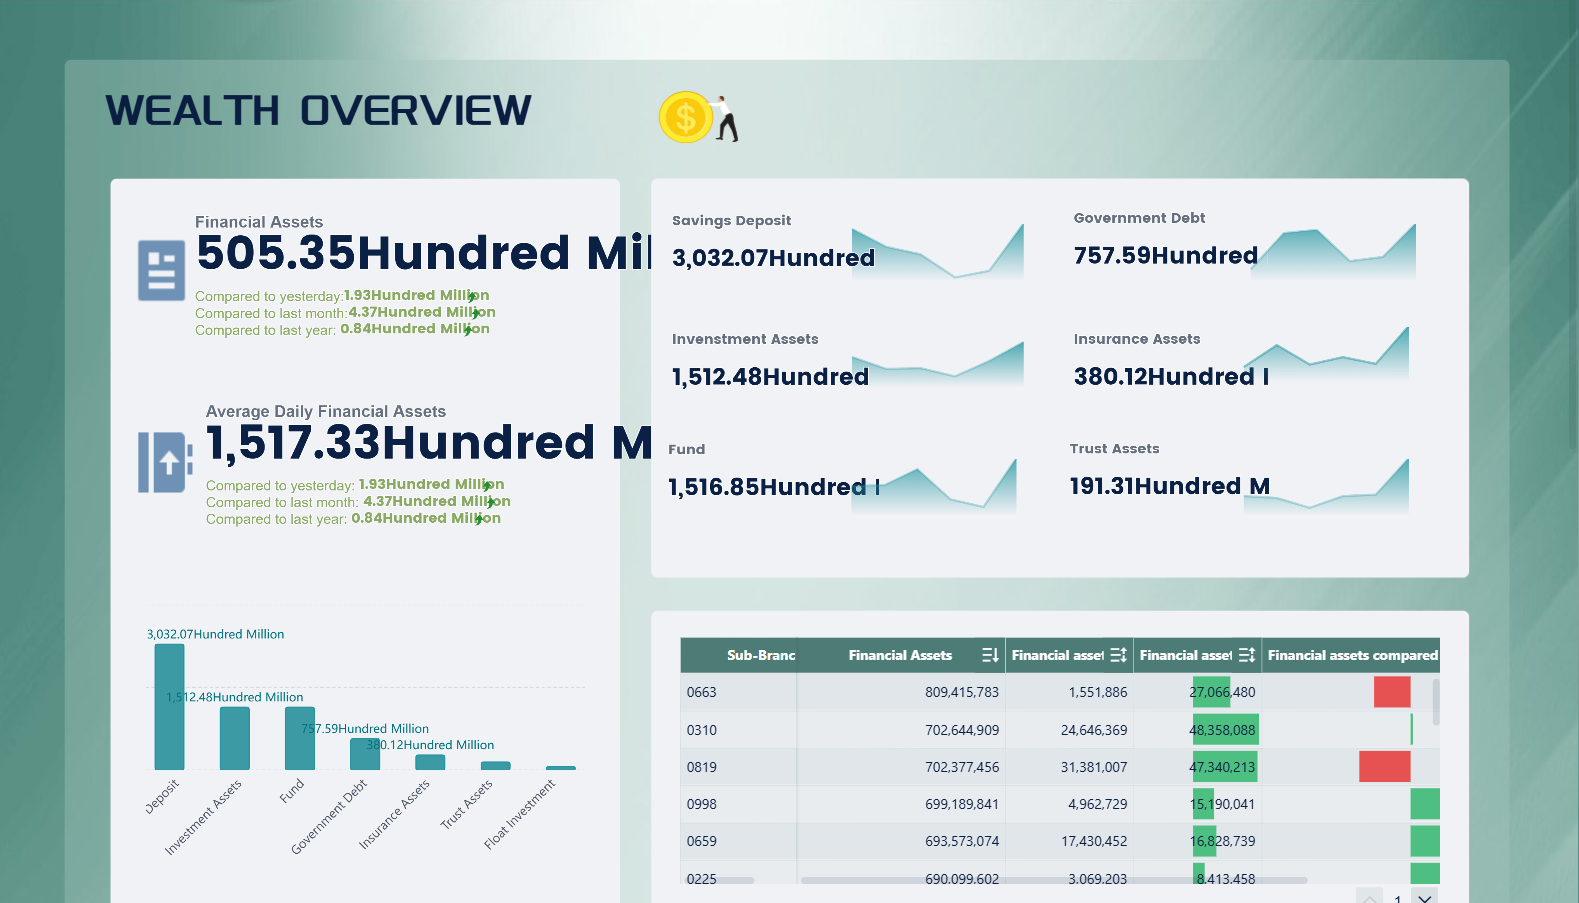Click the Financial Assets document icon
The width and height of the screenshot is (1579, 903).
[161, 270]
